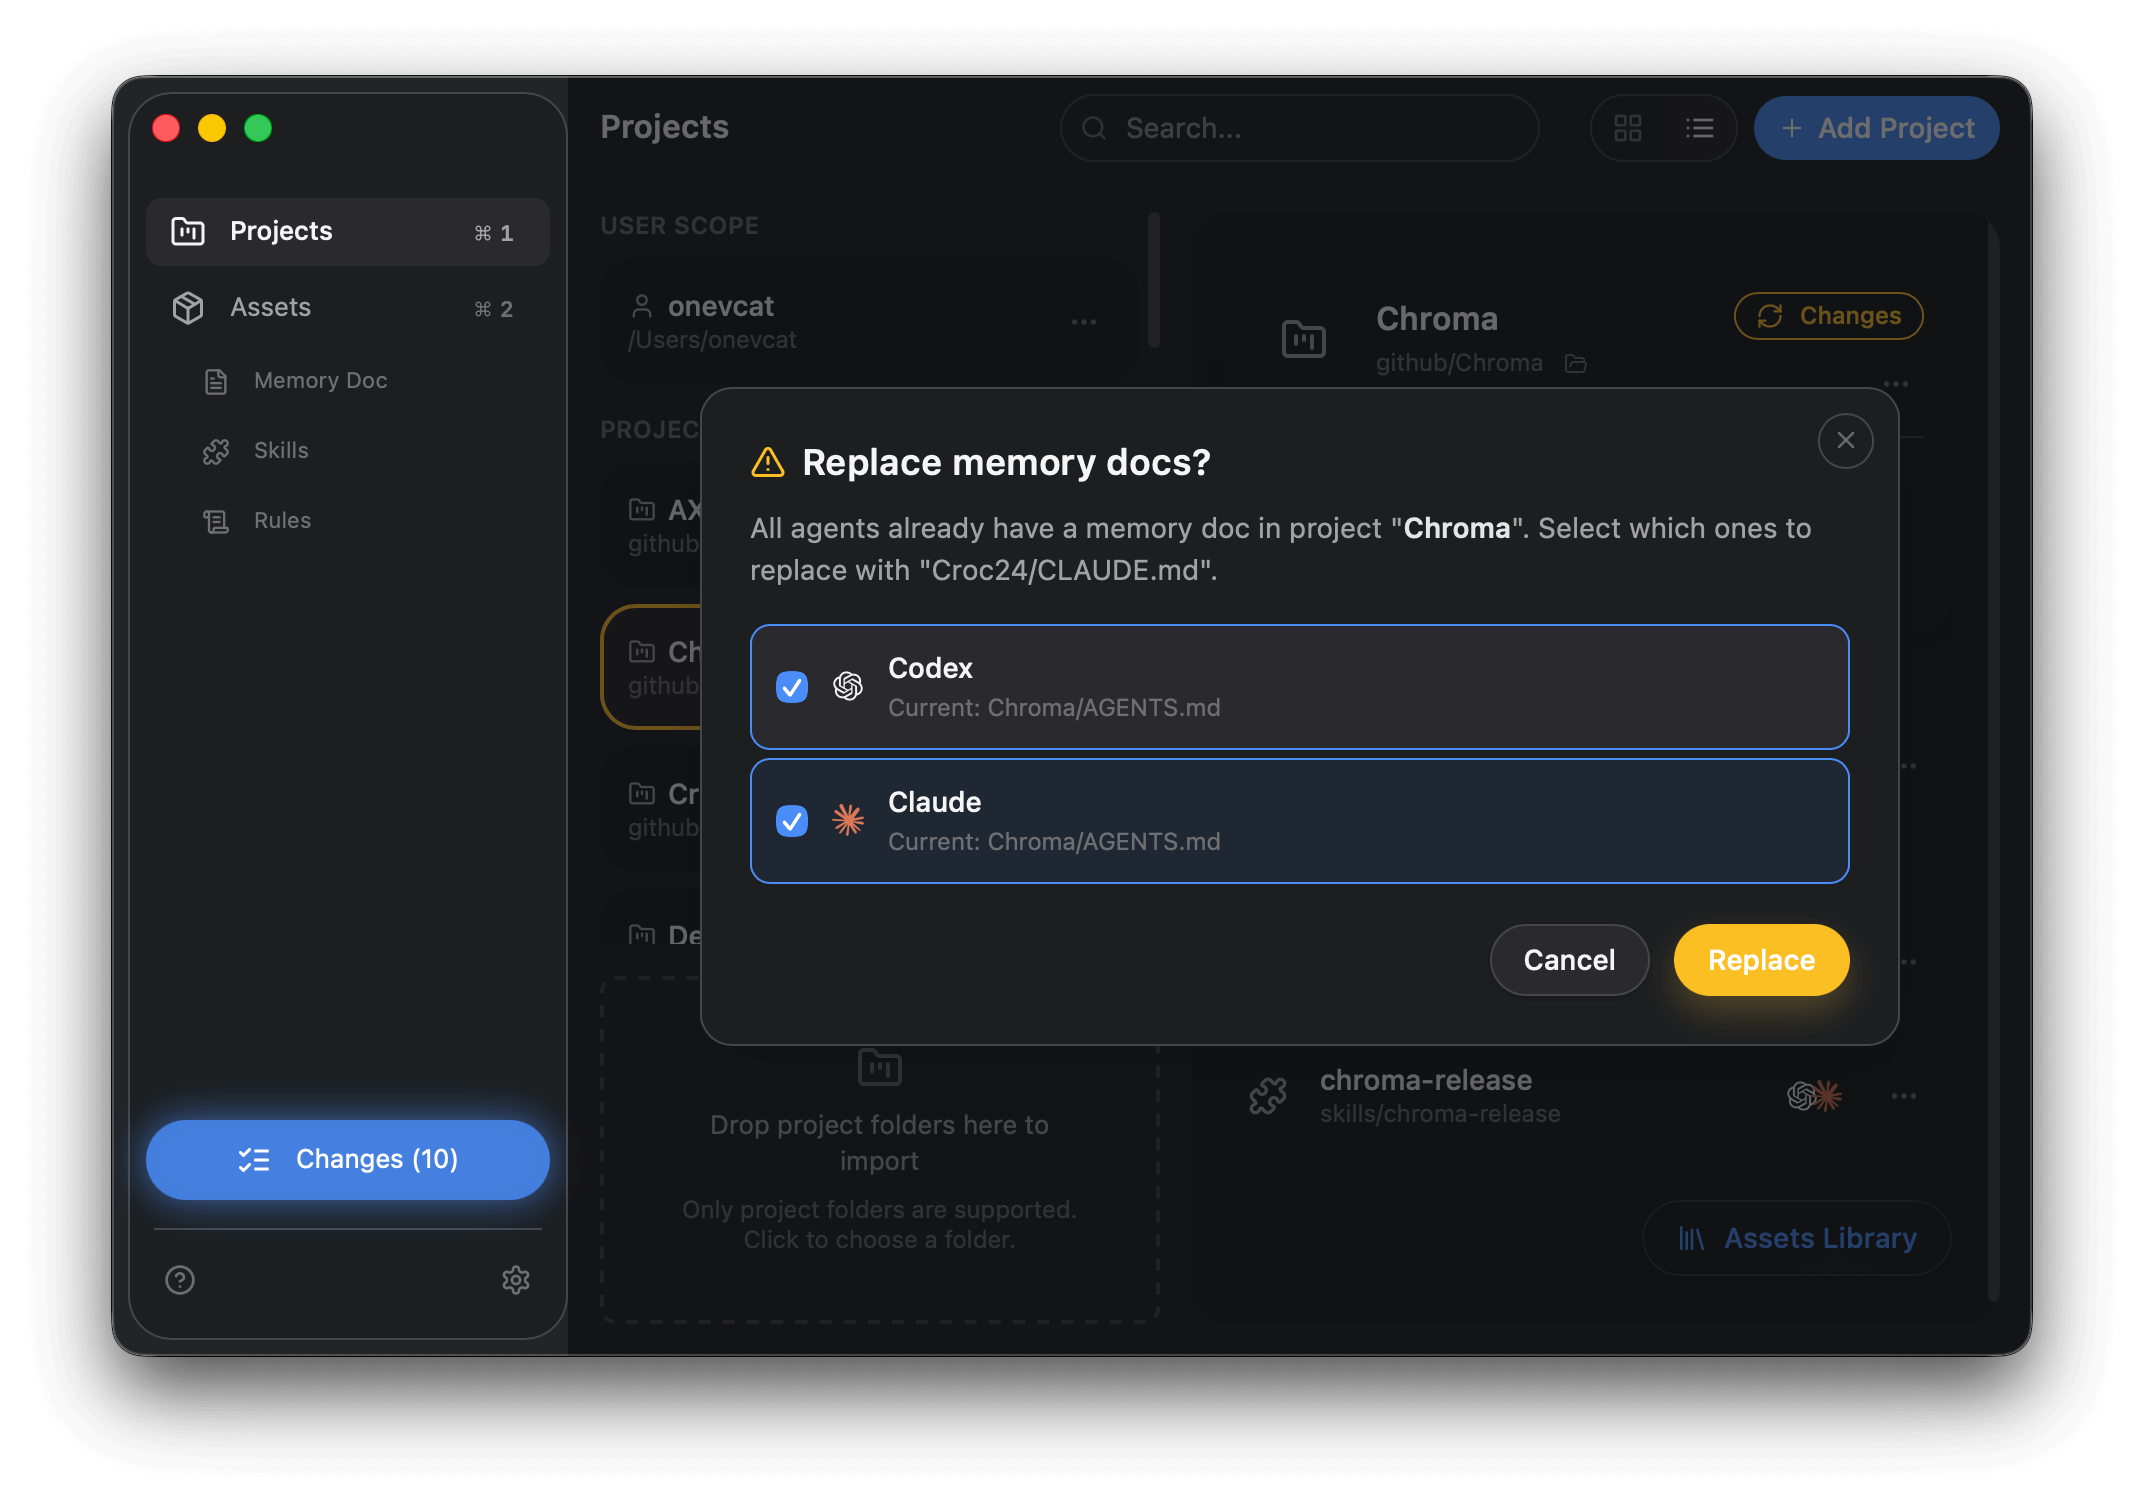Click the Search field
This screenshot has height=1504, width=2144.
1299,128
